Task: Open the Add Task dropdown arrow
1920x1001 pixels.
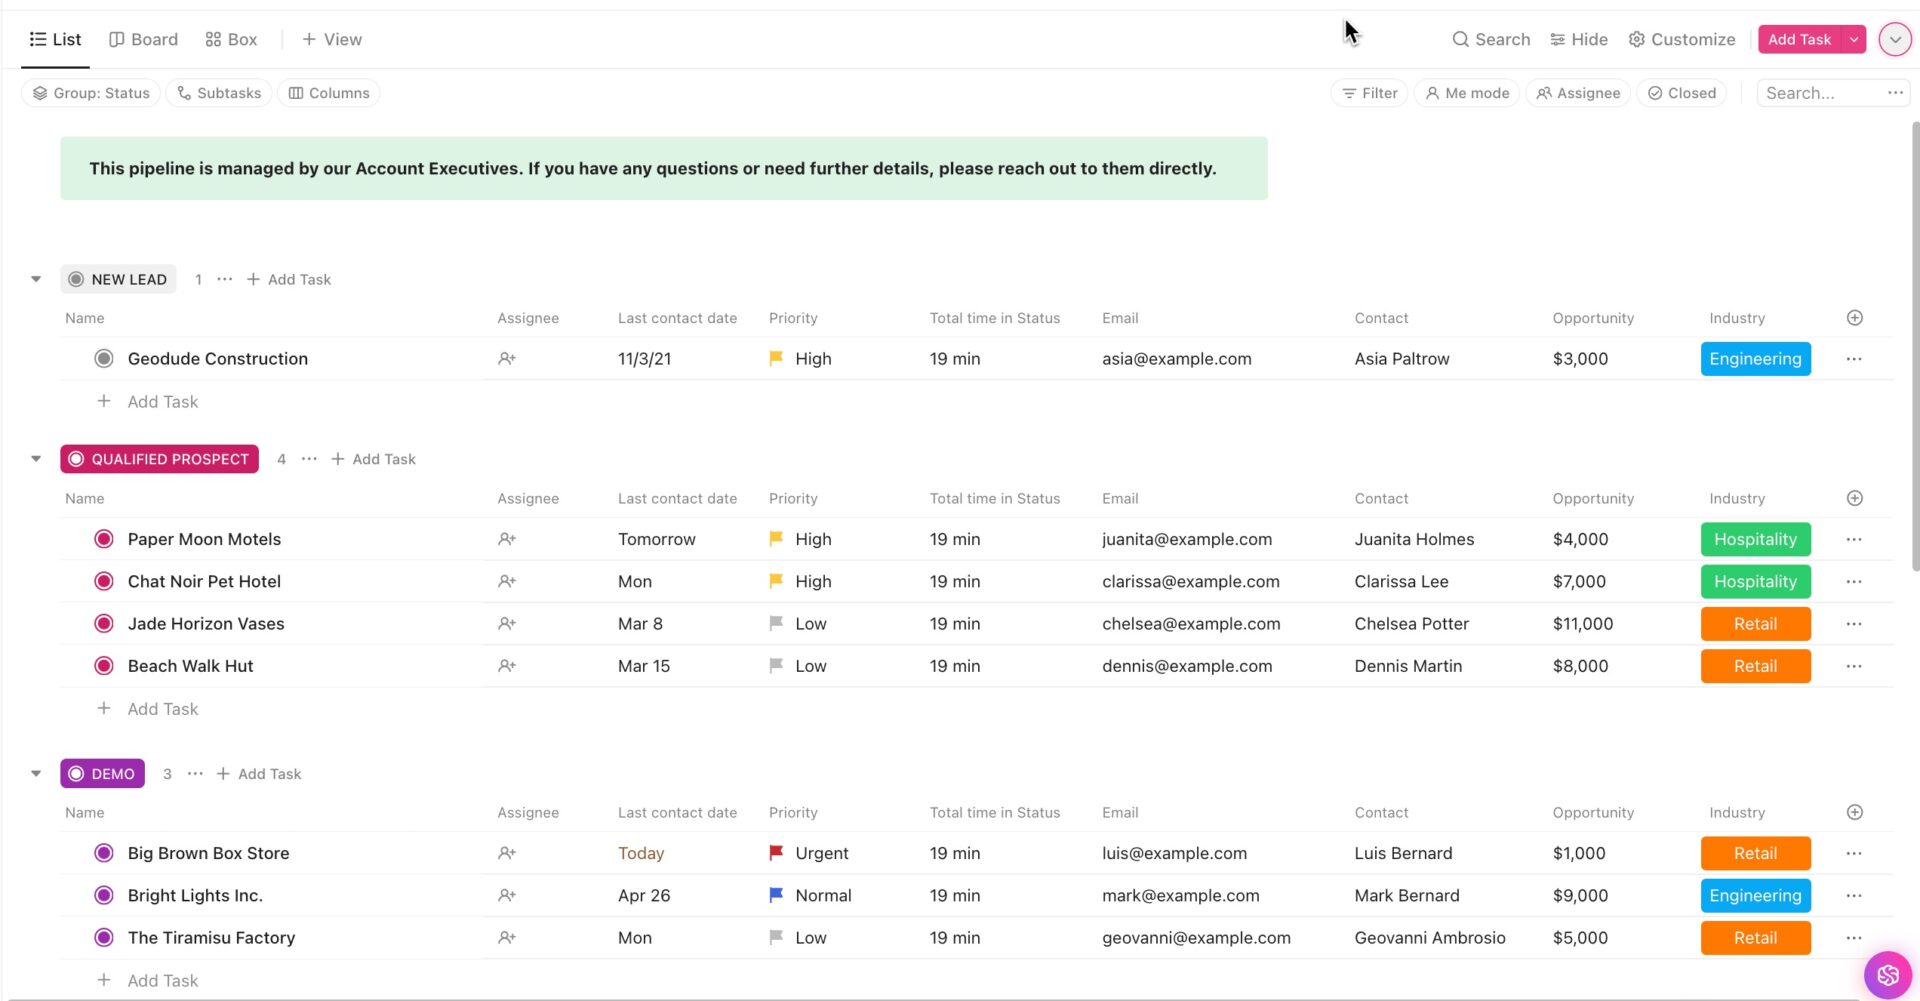Action: [x=1854, y=39]
